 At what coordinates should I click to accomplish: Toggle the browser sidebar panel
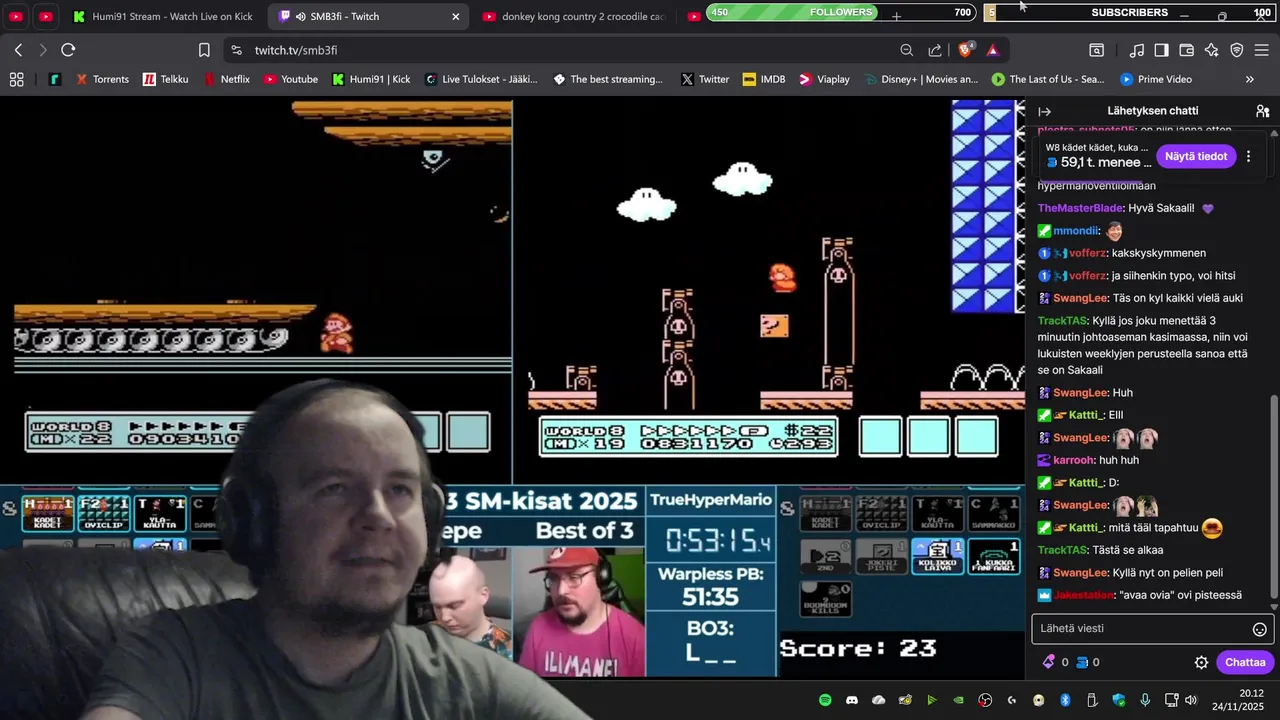(1161, 50)
